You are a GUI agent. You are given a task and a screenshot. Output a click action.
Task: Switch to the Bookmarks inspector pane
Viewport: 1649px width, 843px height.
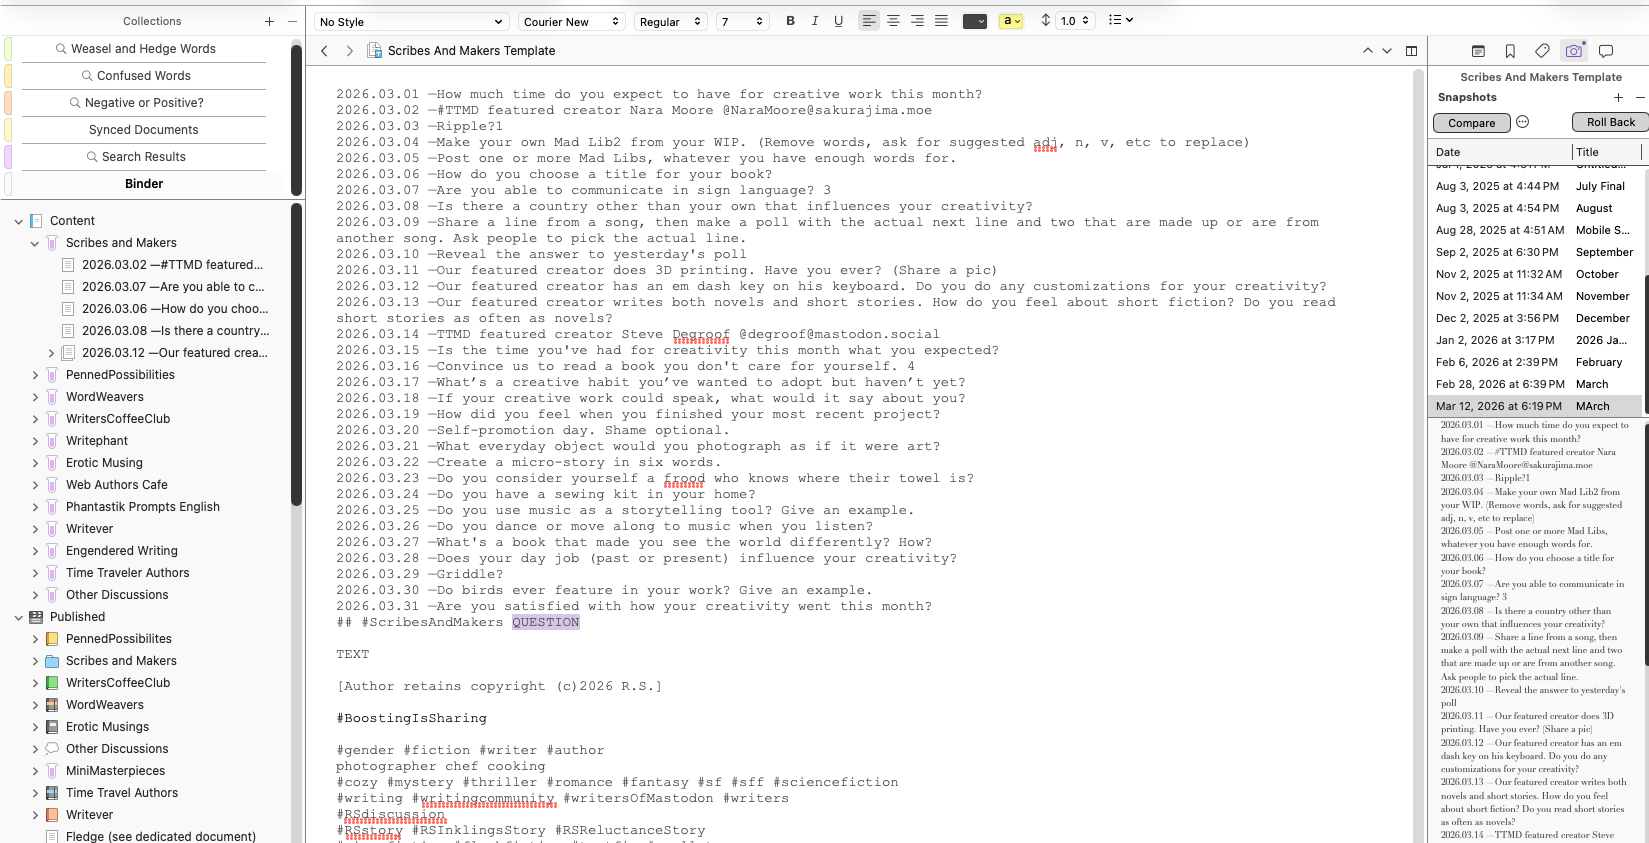coord(1510,51)
